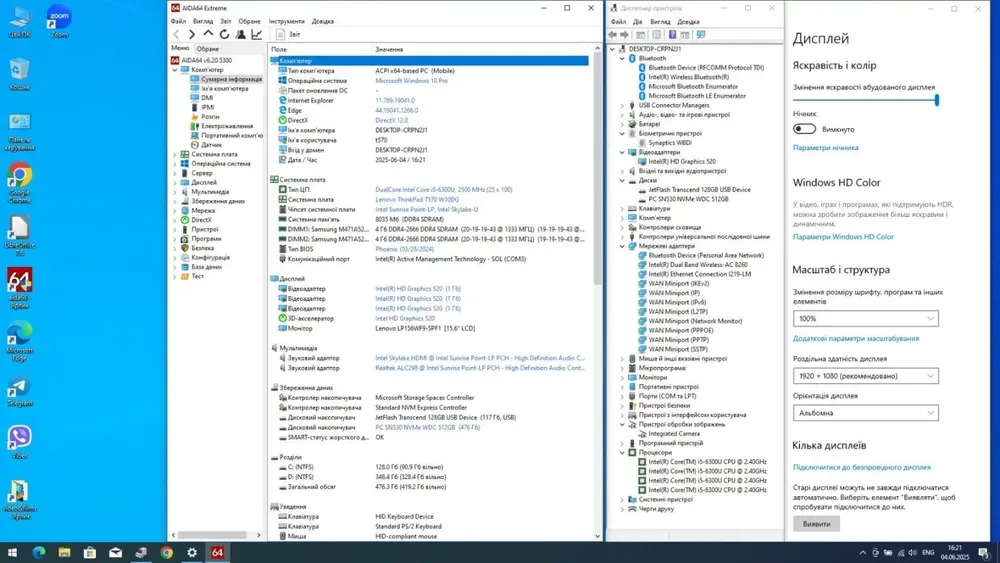Open Параметри Windows HD Color link
Viewport: 1000px width, 563px height.
click(843, 237)
